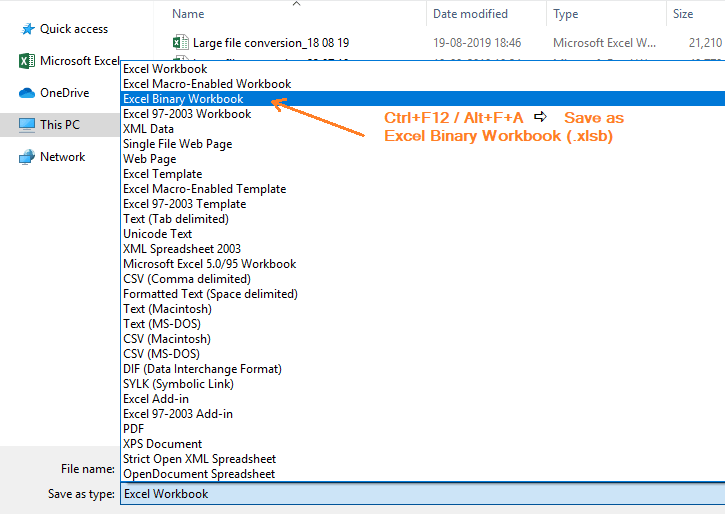Select Text (Tab delimited) format

[x=423, y=219]
